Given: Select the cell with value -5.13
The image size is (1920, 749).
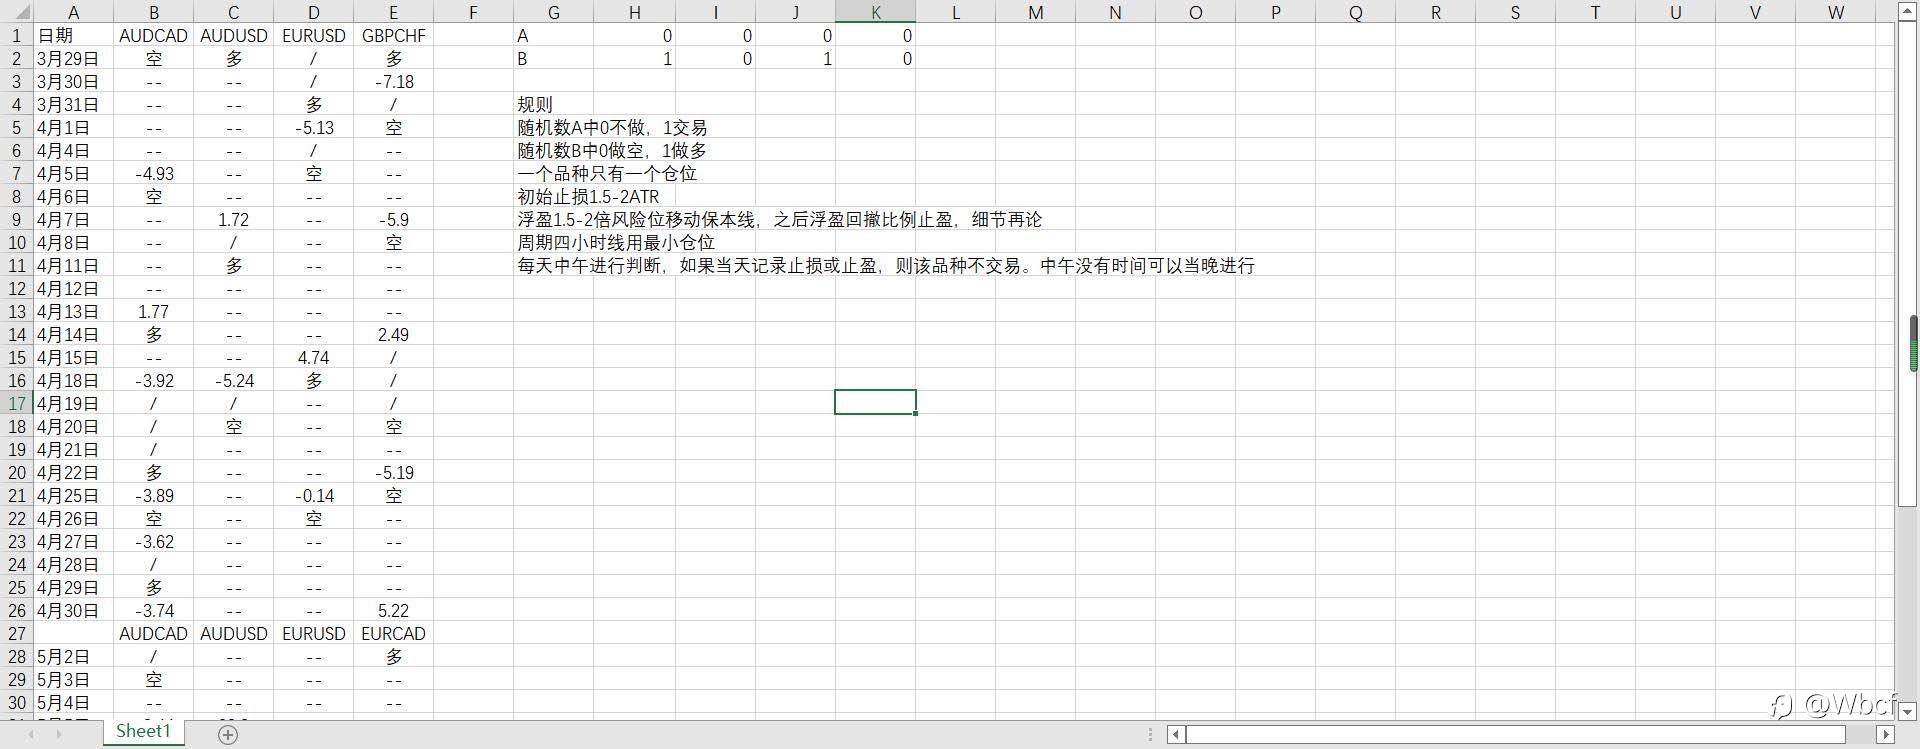Looking at the screenshot, I should pyautogui.click(x=313, y=127).
